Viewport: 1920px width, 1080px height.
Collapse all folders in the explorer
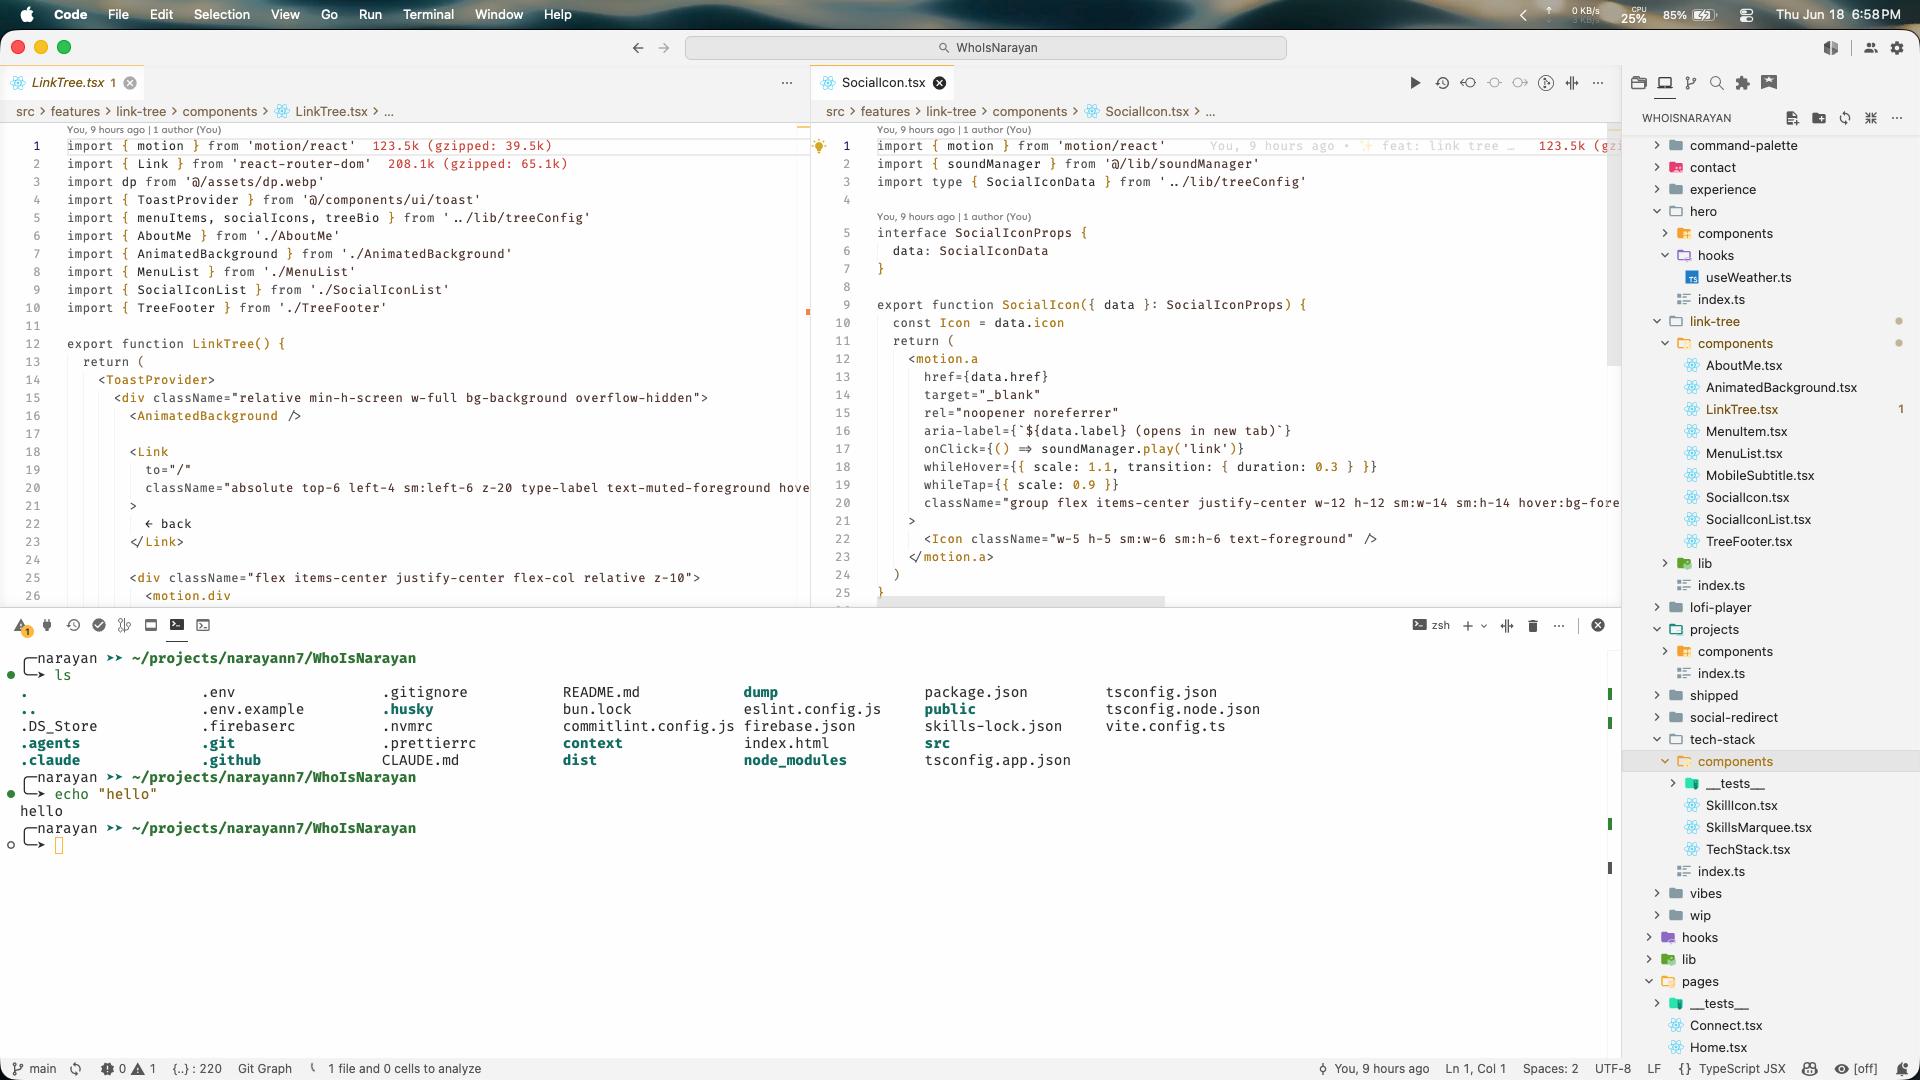[x=1871, y=118]
